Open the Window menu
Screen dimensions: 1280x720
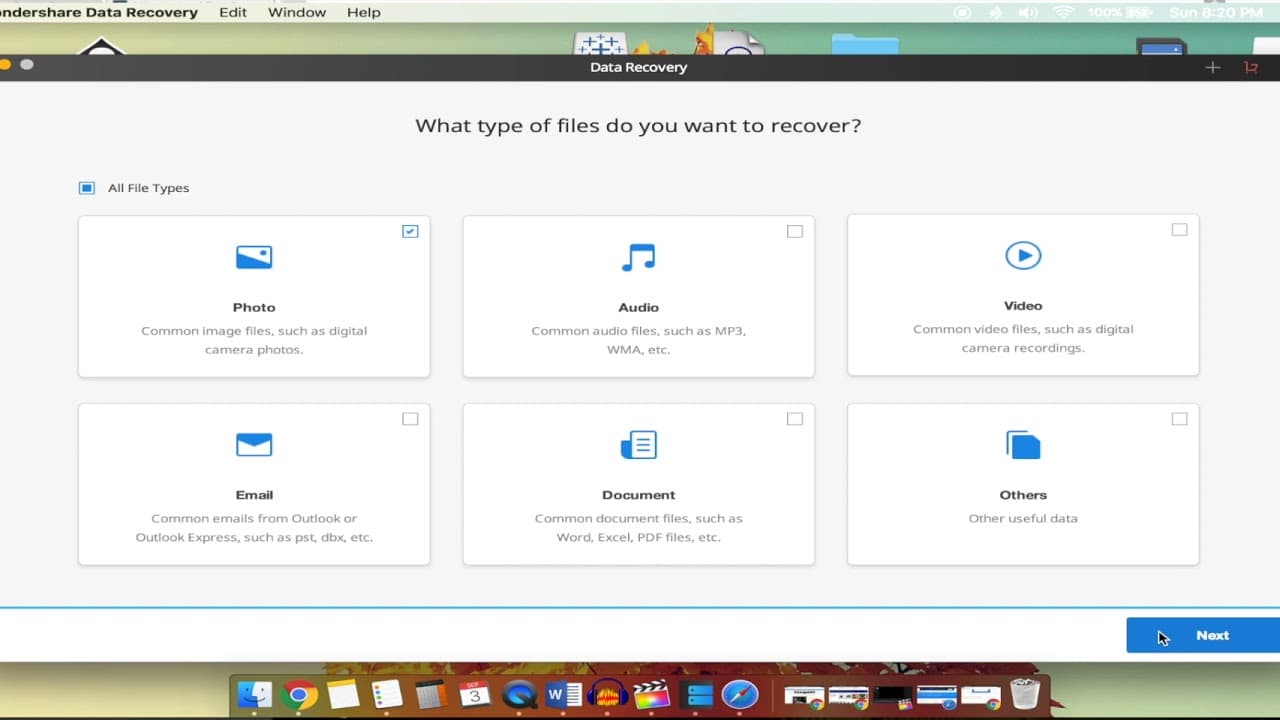click(297, 12)
